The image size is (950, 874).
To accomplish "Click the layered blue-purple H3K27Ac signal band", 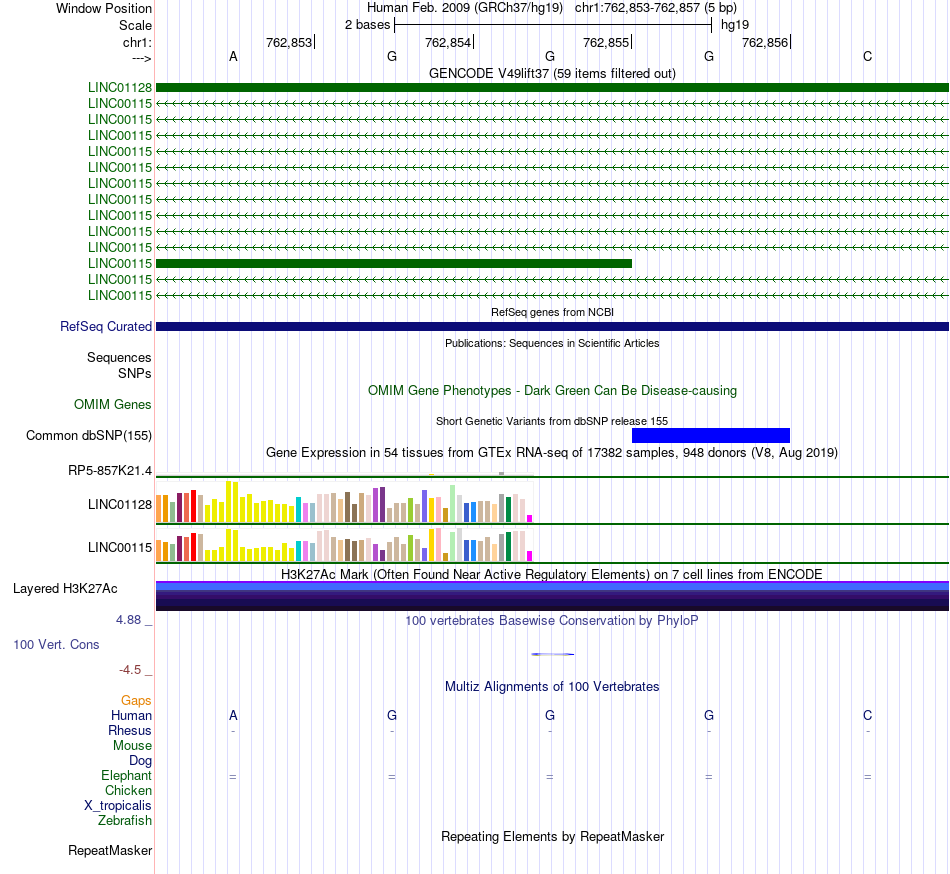I will (x=552, y=596).
